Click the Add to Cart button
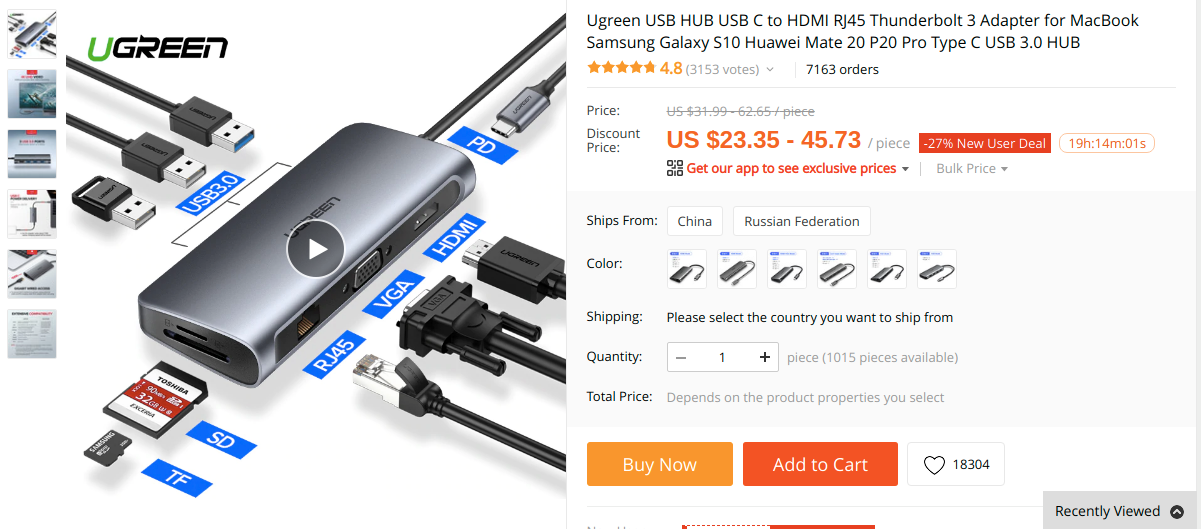Viewport: 1201px width, 529px height. click(x=820, y=464)
